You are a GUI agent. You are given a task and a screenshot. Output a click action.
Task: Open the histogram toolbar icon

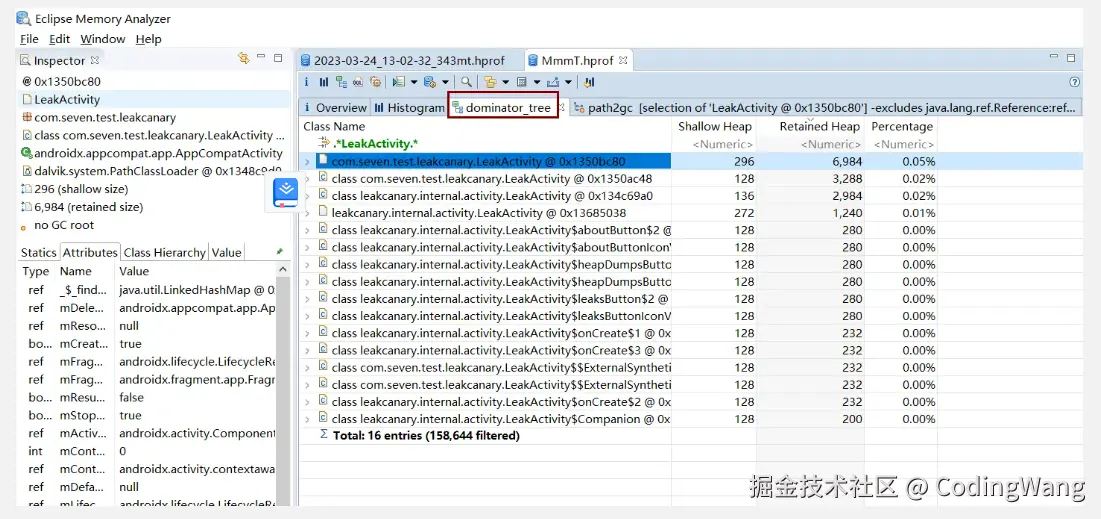pyautogui.click(x=324, y=82)
